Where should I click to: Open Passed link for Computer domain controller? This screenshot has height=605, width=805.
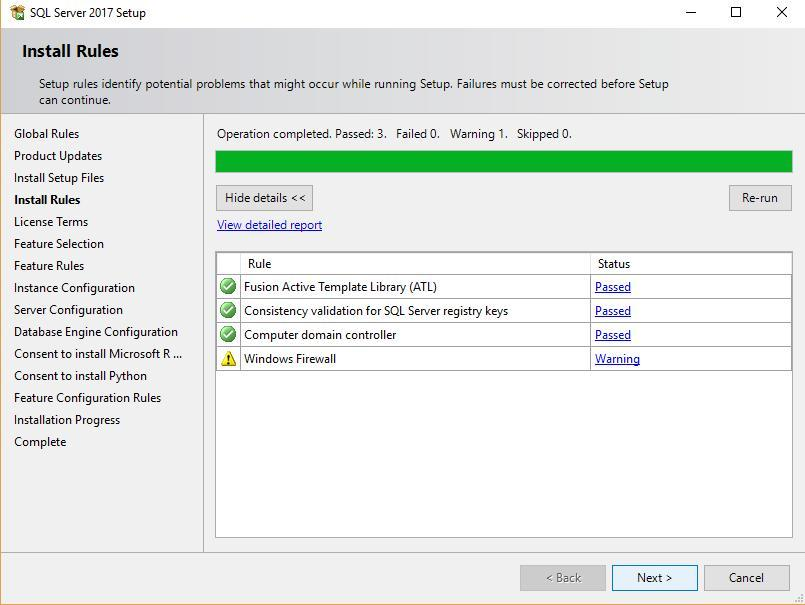click(x=612, y=335)
